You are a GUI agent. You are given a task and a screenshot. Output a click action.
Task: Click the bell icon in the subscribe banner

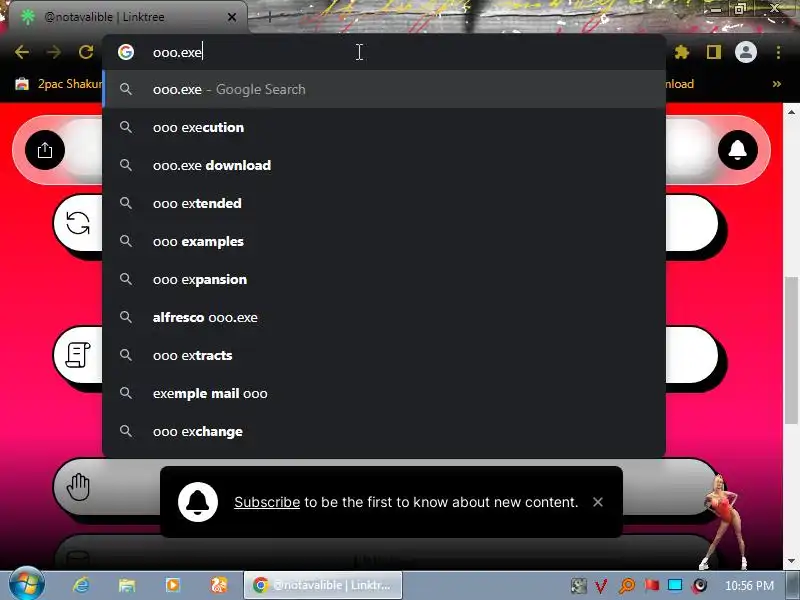[198, 502]
